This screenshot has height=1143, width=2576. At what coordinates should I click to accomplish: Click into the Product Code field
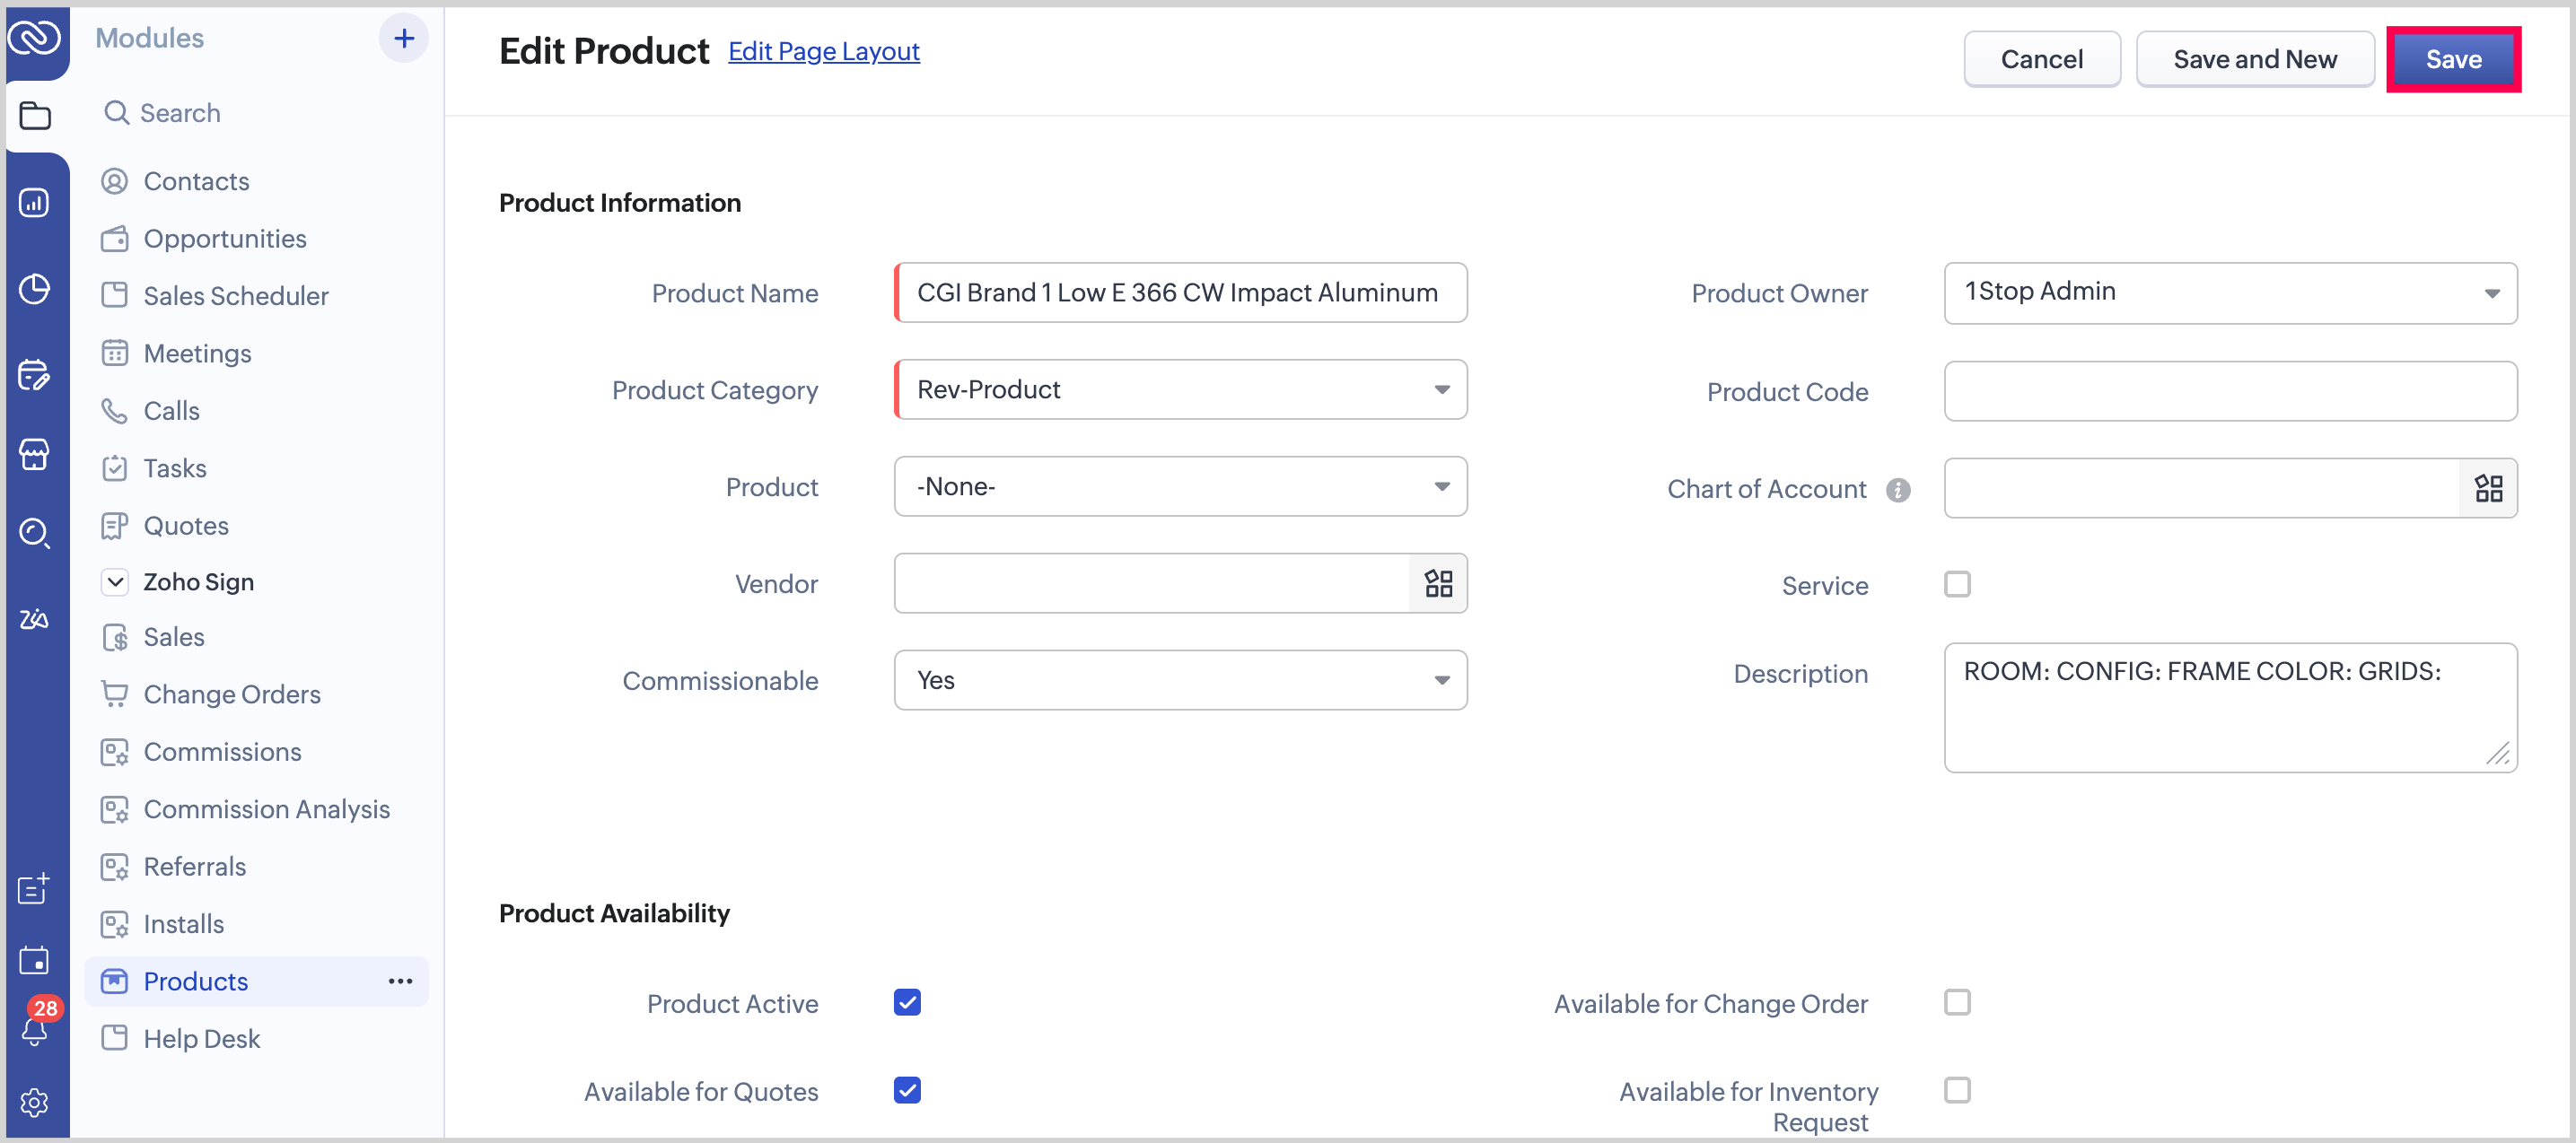(x=2229, y=391)
